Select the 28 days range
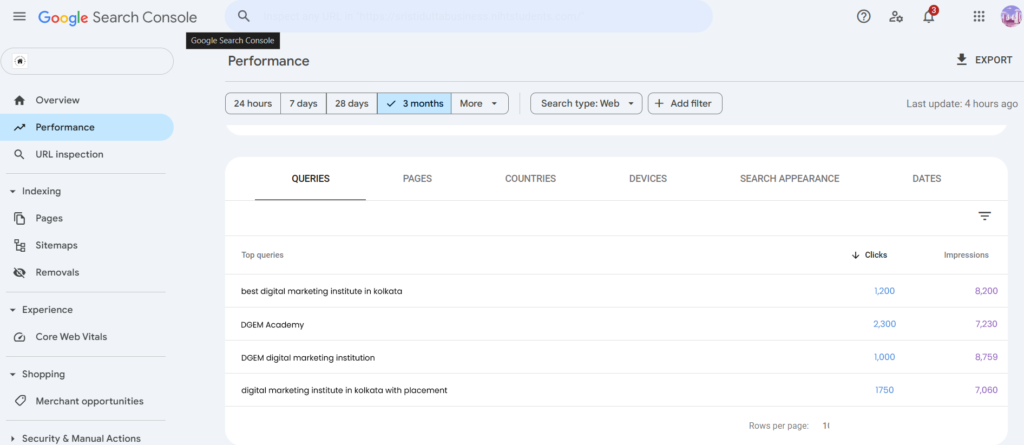 [352, 103]
